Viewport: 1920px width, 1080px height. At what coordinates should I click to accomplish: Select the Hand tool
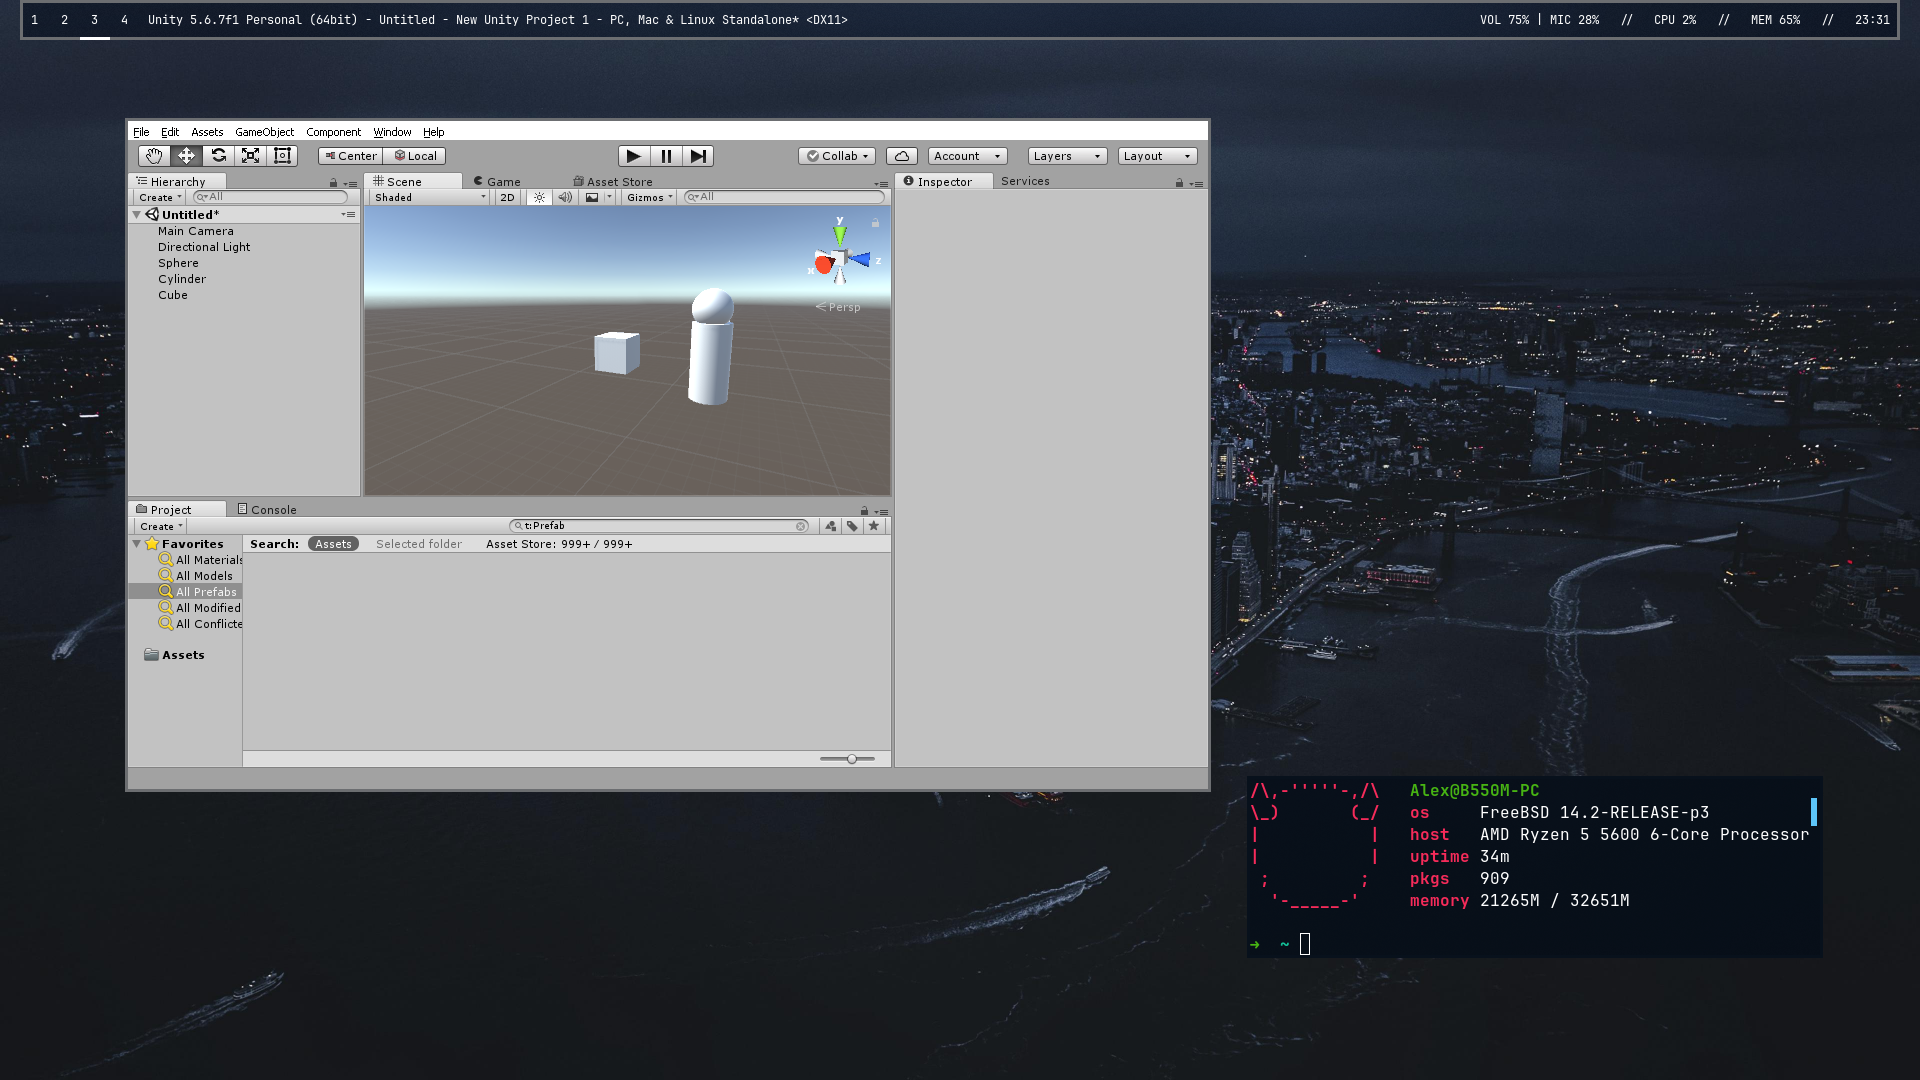[153, 156]
